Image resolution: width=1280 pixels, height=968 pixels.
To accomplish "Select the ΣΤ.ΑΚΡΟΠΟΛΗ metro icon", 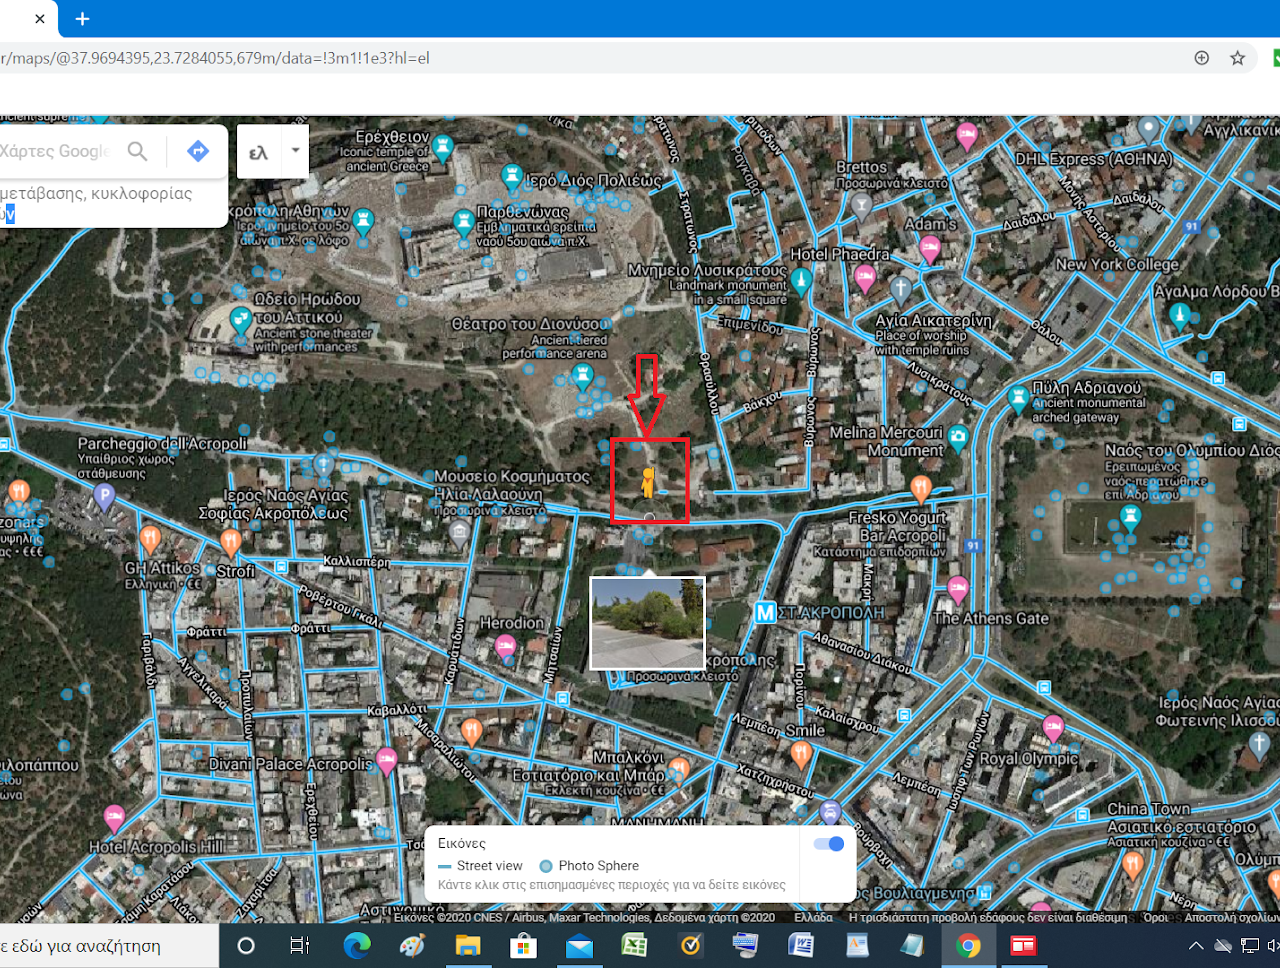I will [x=765, y=612].
